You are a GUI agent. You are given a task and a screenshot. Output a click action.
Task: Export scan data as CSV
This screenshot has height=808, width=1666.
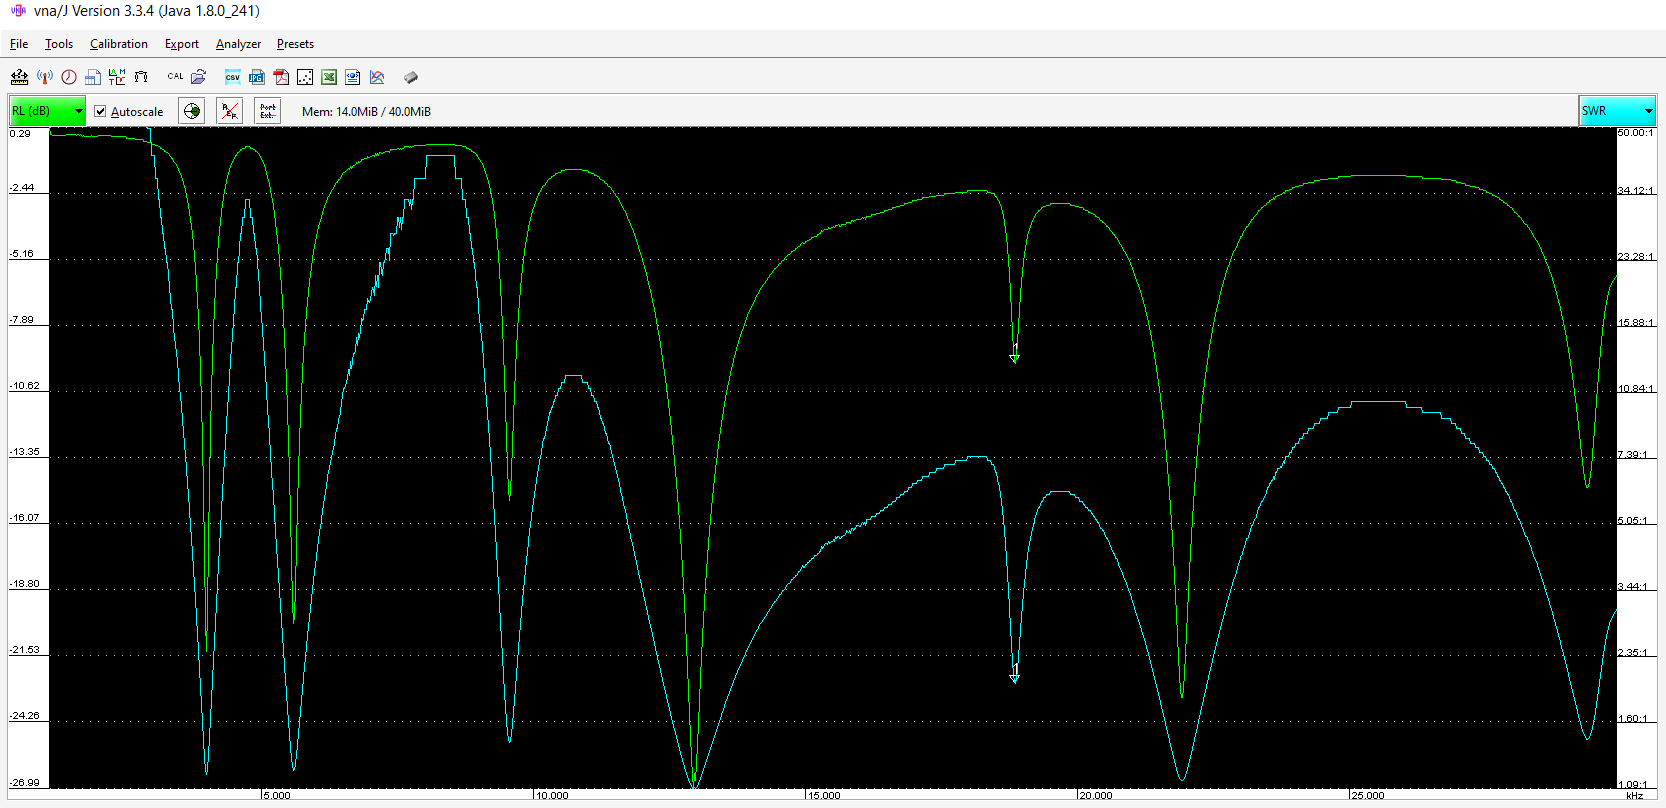click(233, 77)
